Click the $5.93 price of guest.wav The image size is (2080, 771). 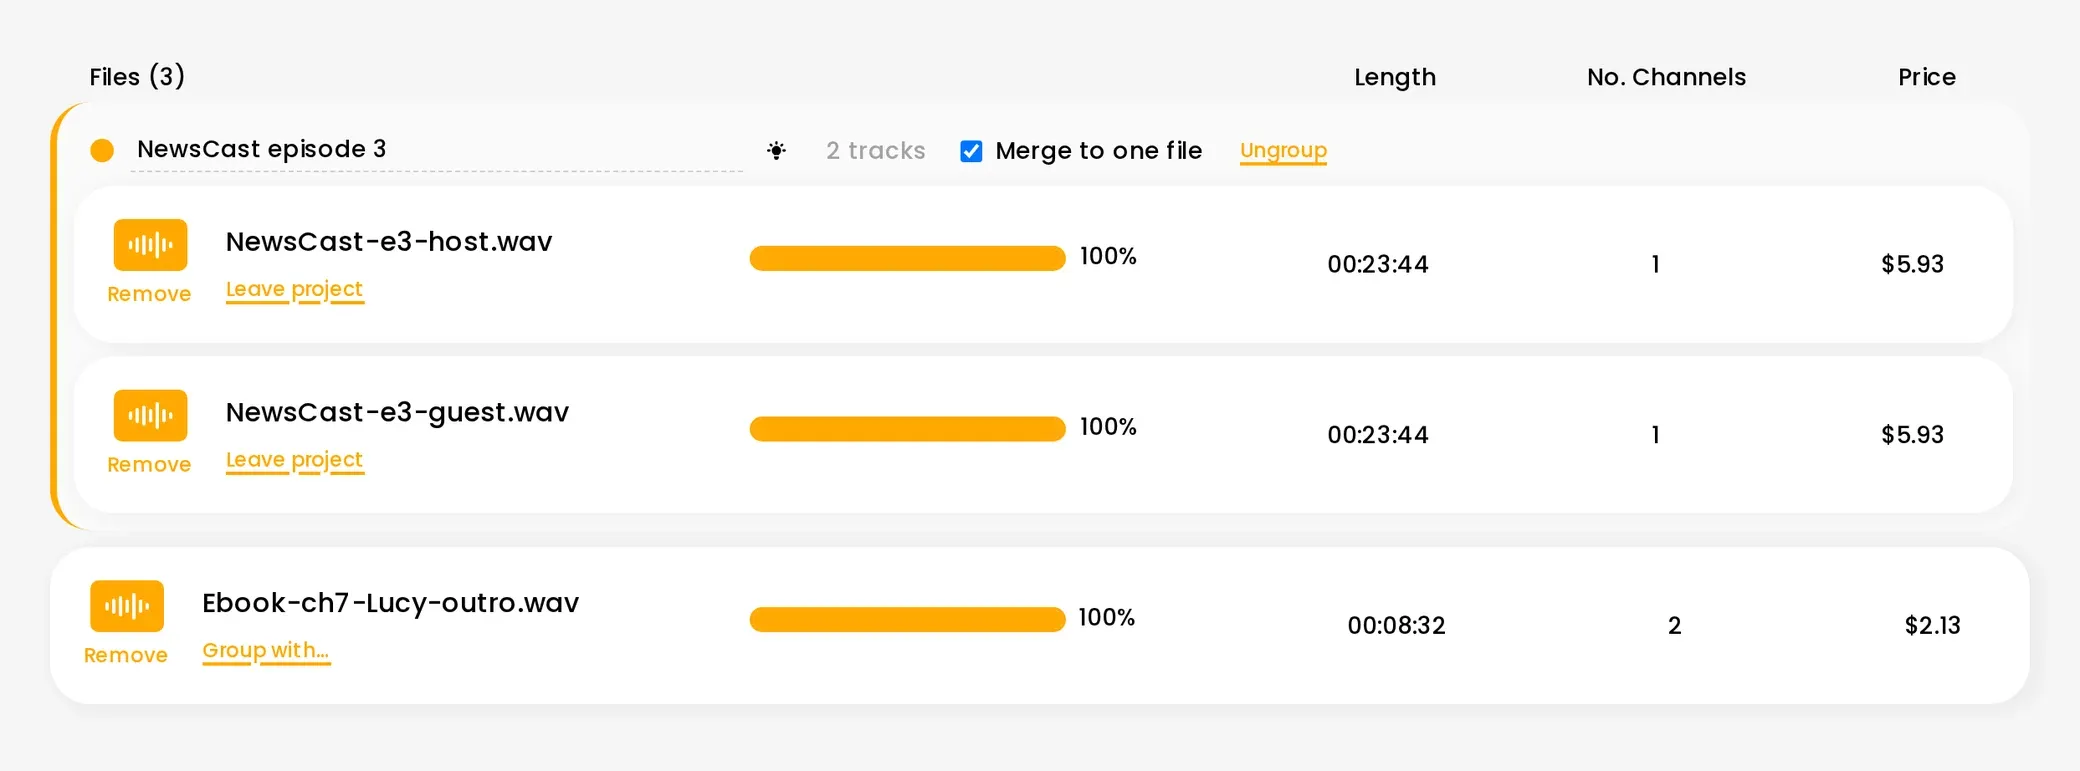tap(1913, 435)
